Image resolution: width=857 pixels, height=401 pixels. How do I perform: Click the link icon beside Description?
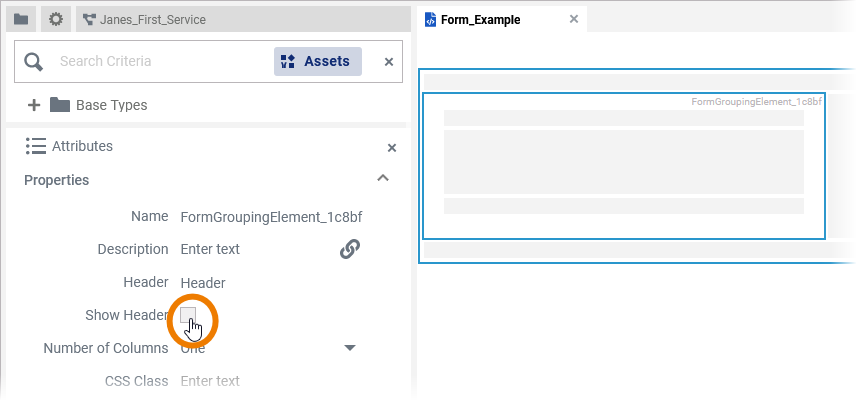(350, 249)
